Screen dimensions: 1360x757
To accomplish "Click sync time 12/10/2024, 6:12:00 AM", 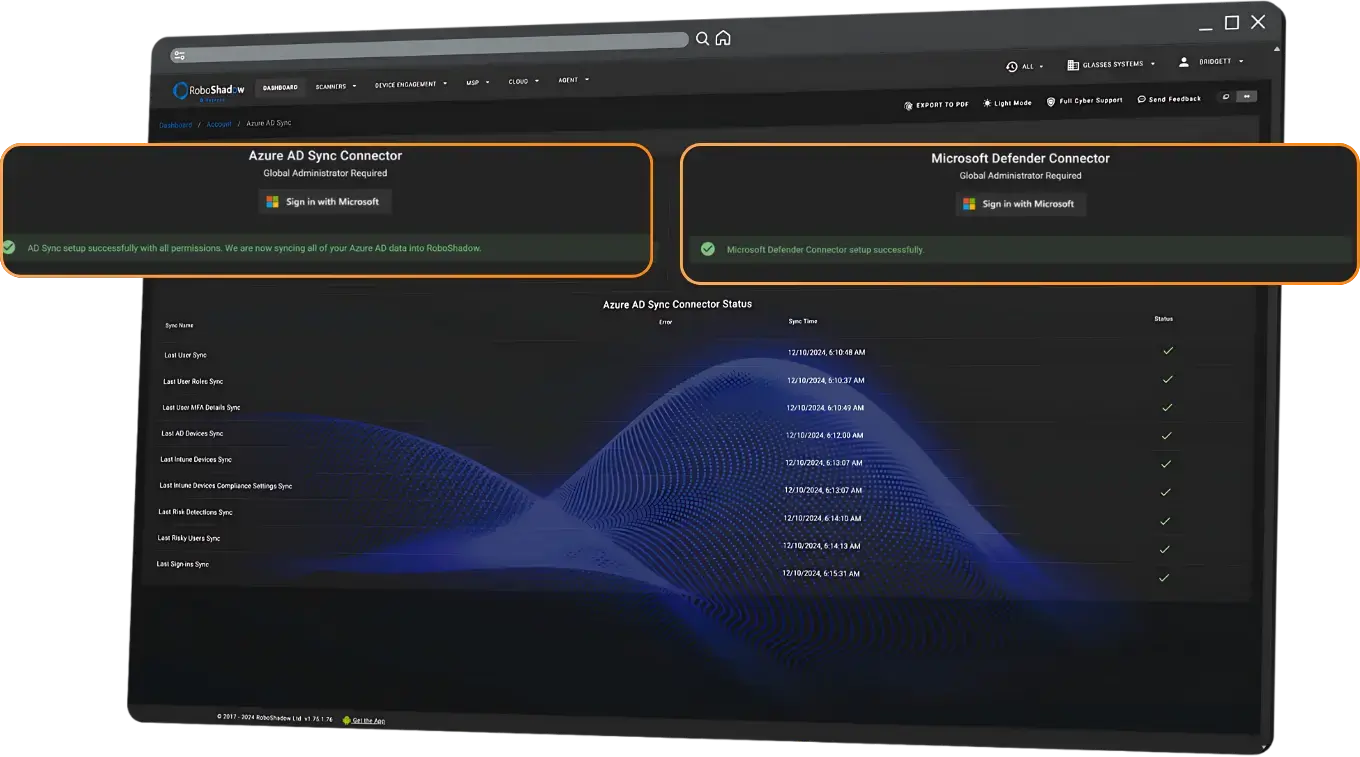I will pos(824,435).
